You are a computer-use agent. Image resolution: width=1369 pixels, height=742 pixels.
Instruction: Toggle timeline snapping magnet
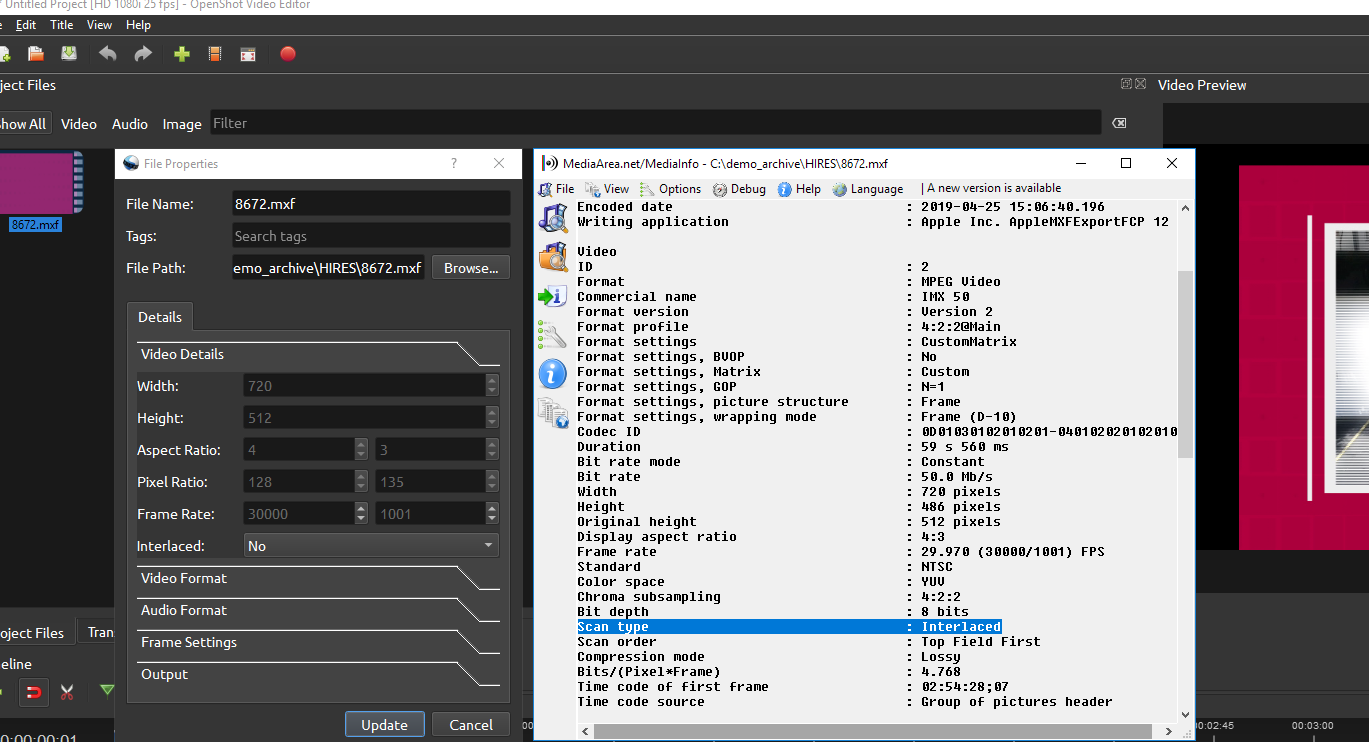click(x=34, y=691)
